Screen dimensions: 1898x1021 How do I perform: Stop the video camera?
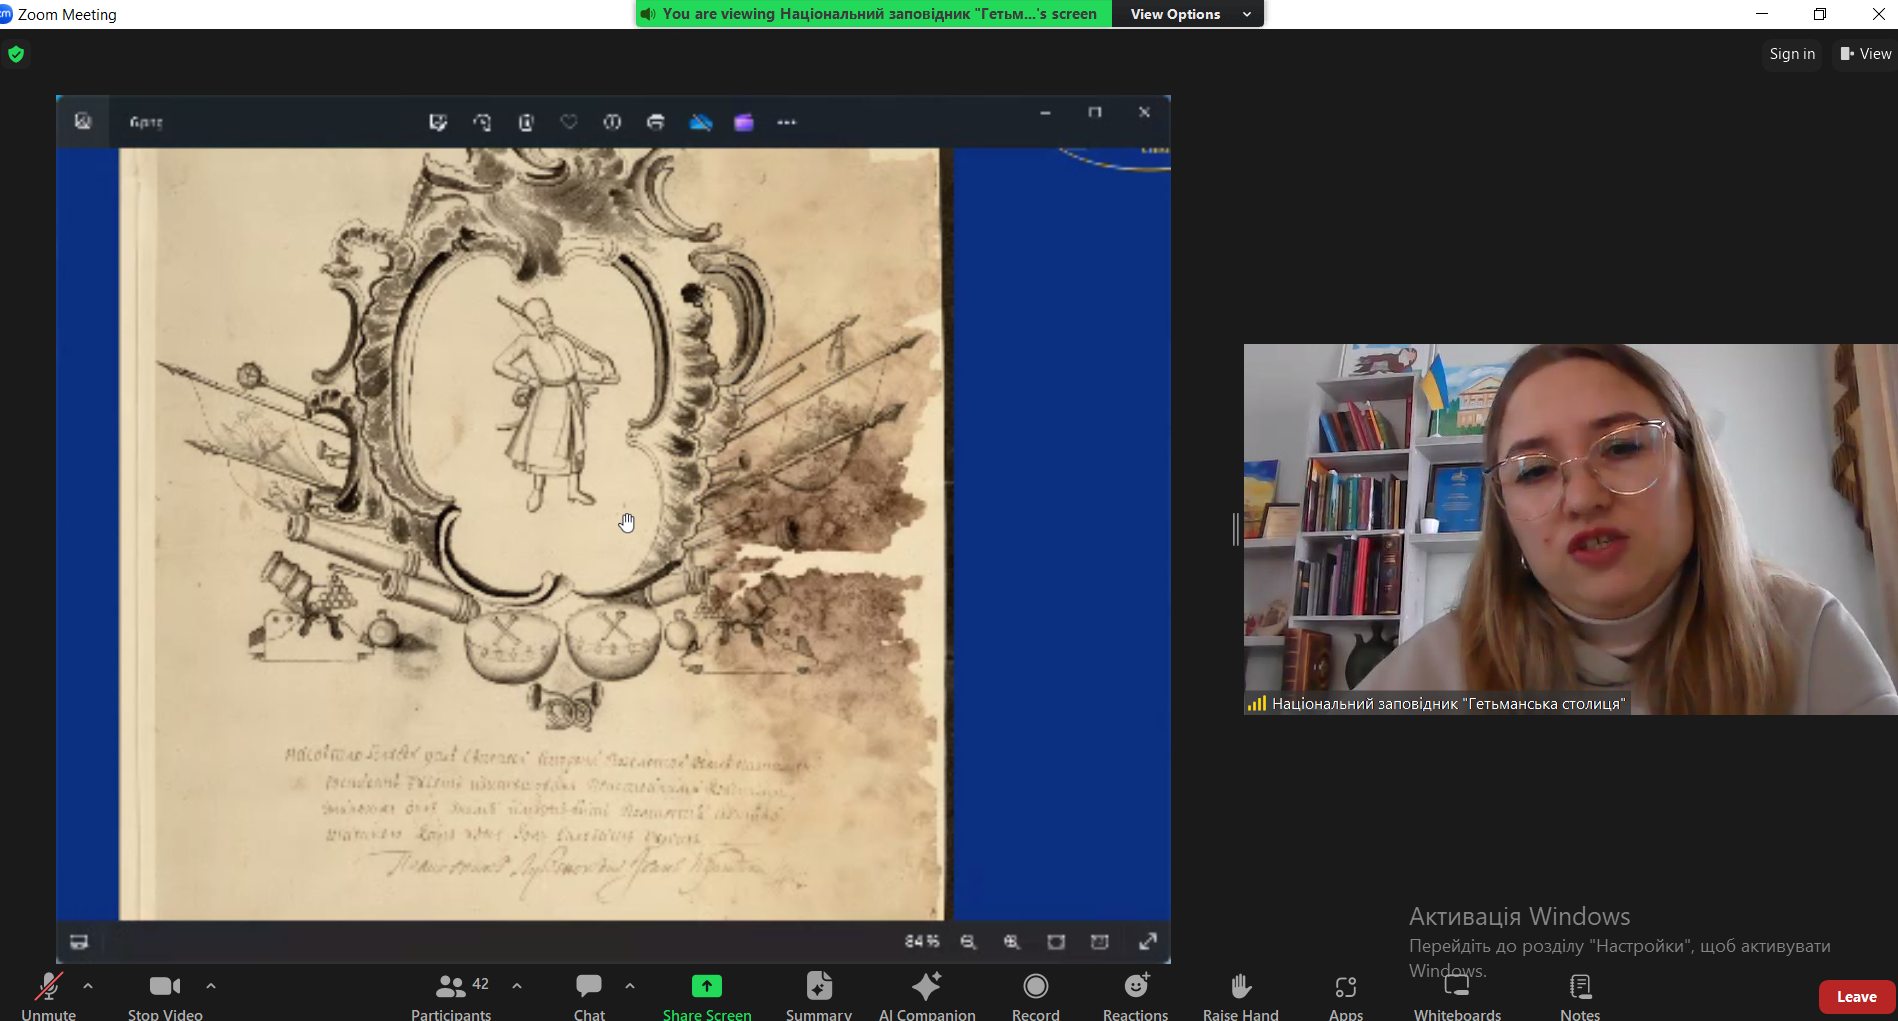[165, 995]
